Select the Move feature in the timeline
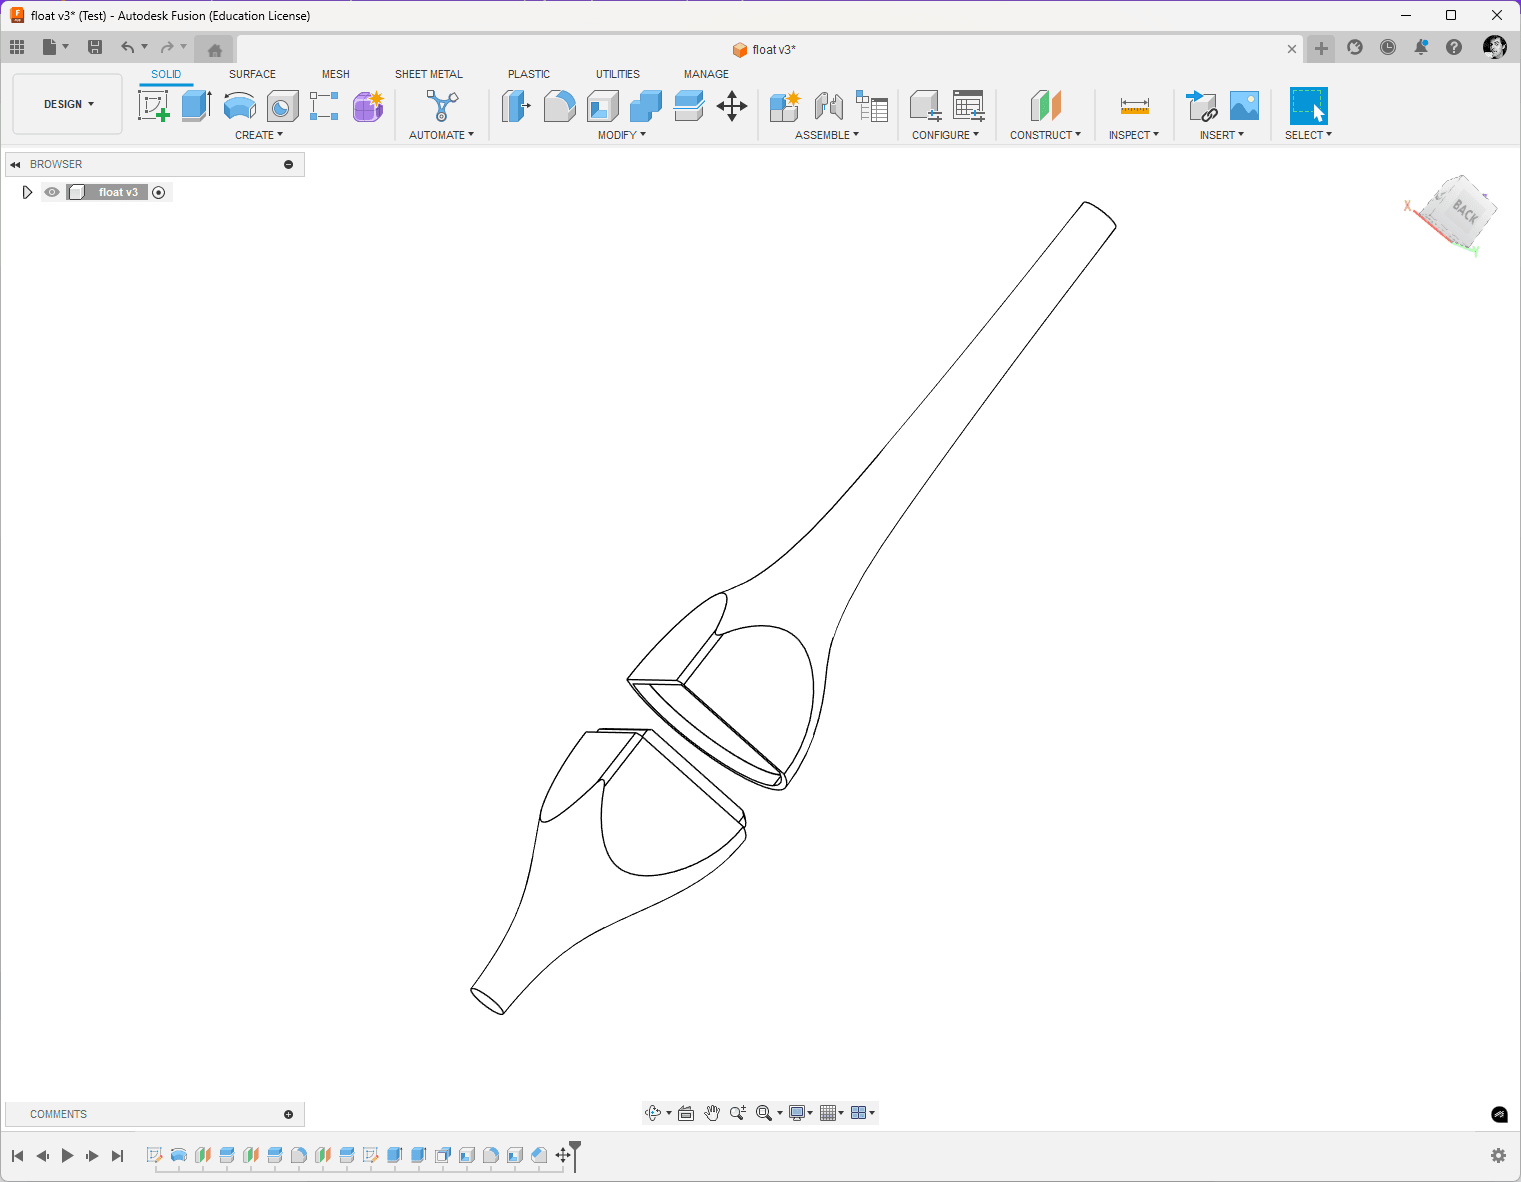 point(563,1155)
